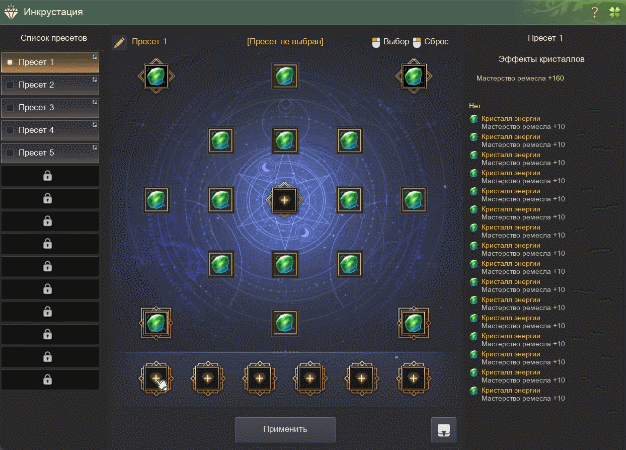626x450 pixels.
Task: Click the green clover icon in header
Action: tap(614, 12)
